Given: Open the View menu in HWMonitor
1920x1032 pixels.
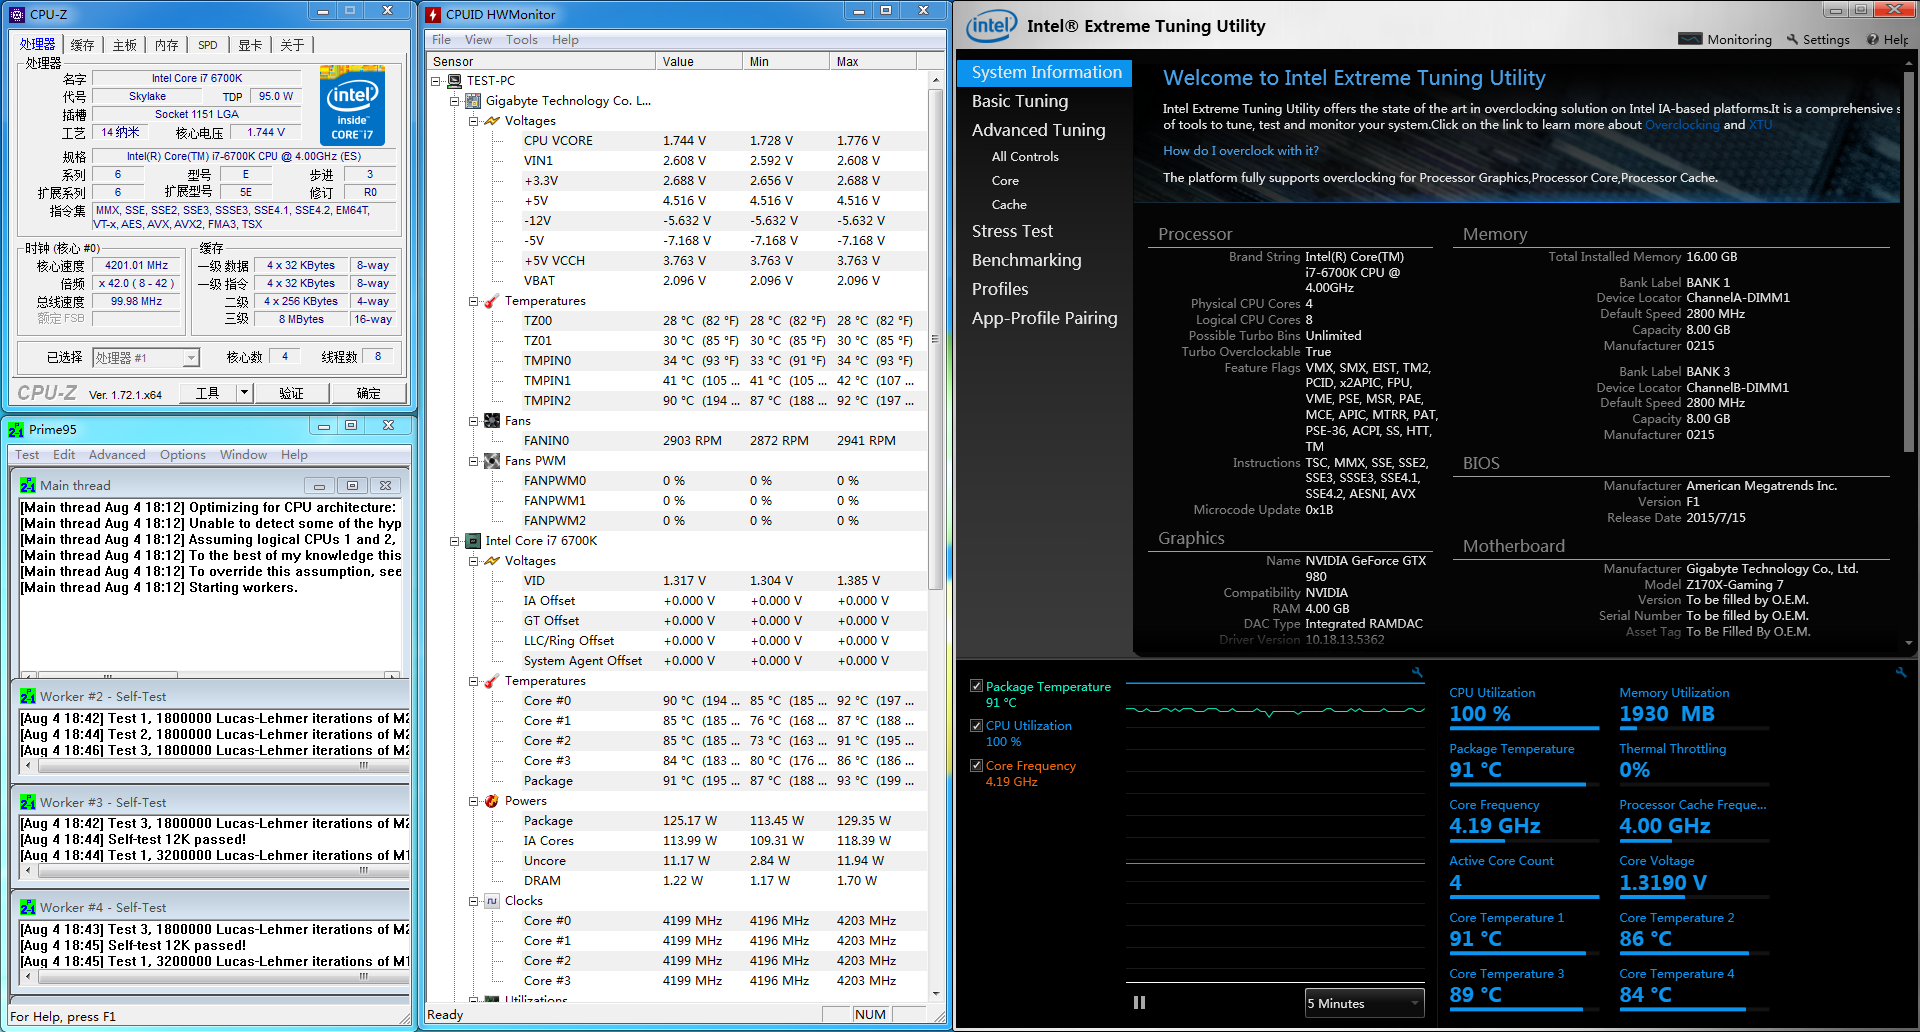Looking at the screenshot, I should [x=478, y=40].
